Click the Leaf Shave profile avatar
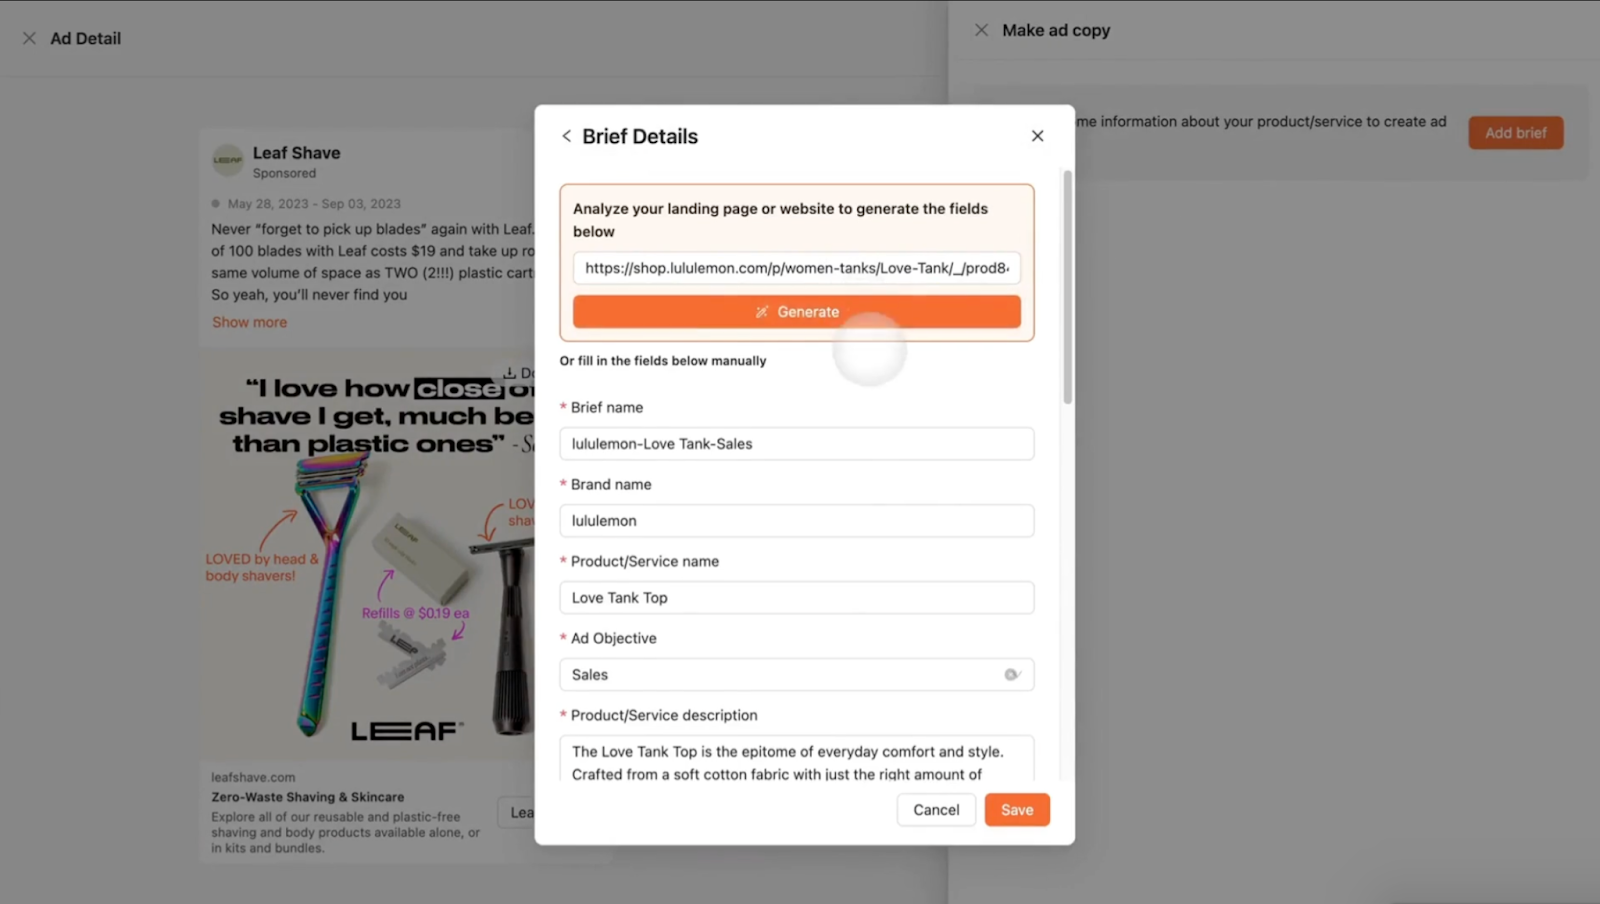This screenshot has height=904, width=1600. coord(228,159)
